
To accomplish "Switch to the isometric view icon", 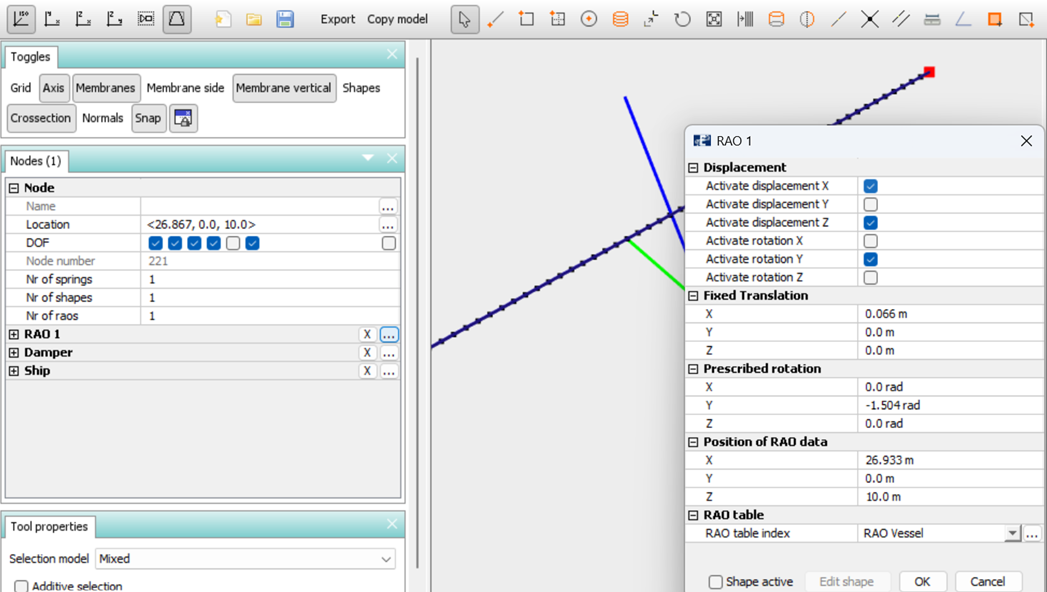I will click(x=21, y=19).
